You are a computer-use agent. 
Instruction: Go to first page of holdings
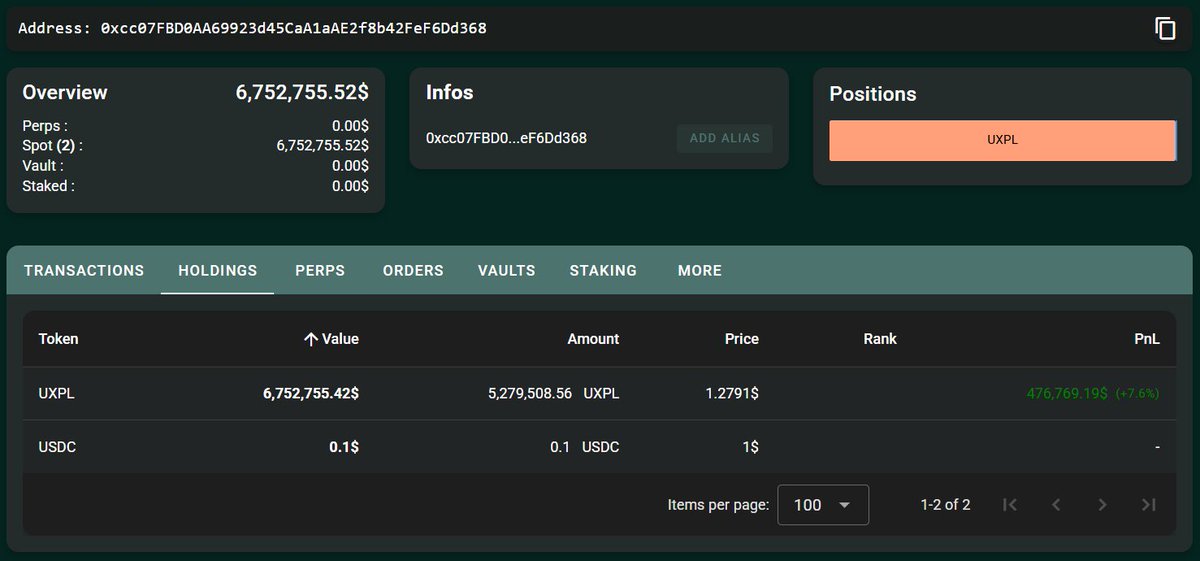[1010, 505]
